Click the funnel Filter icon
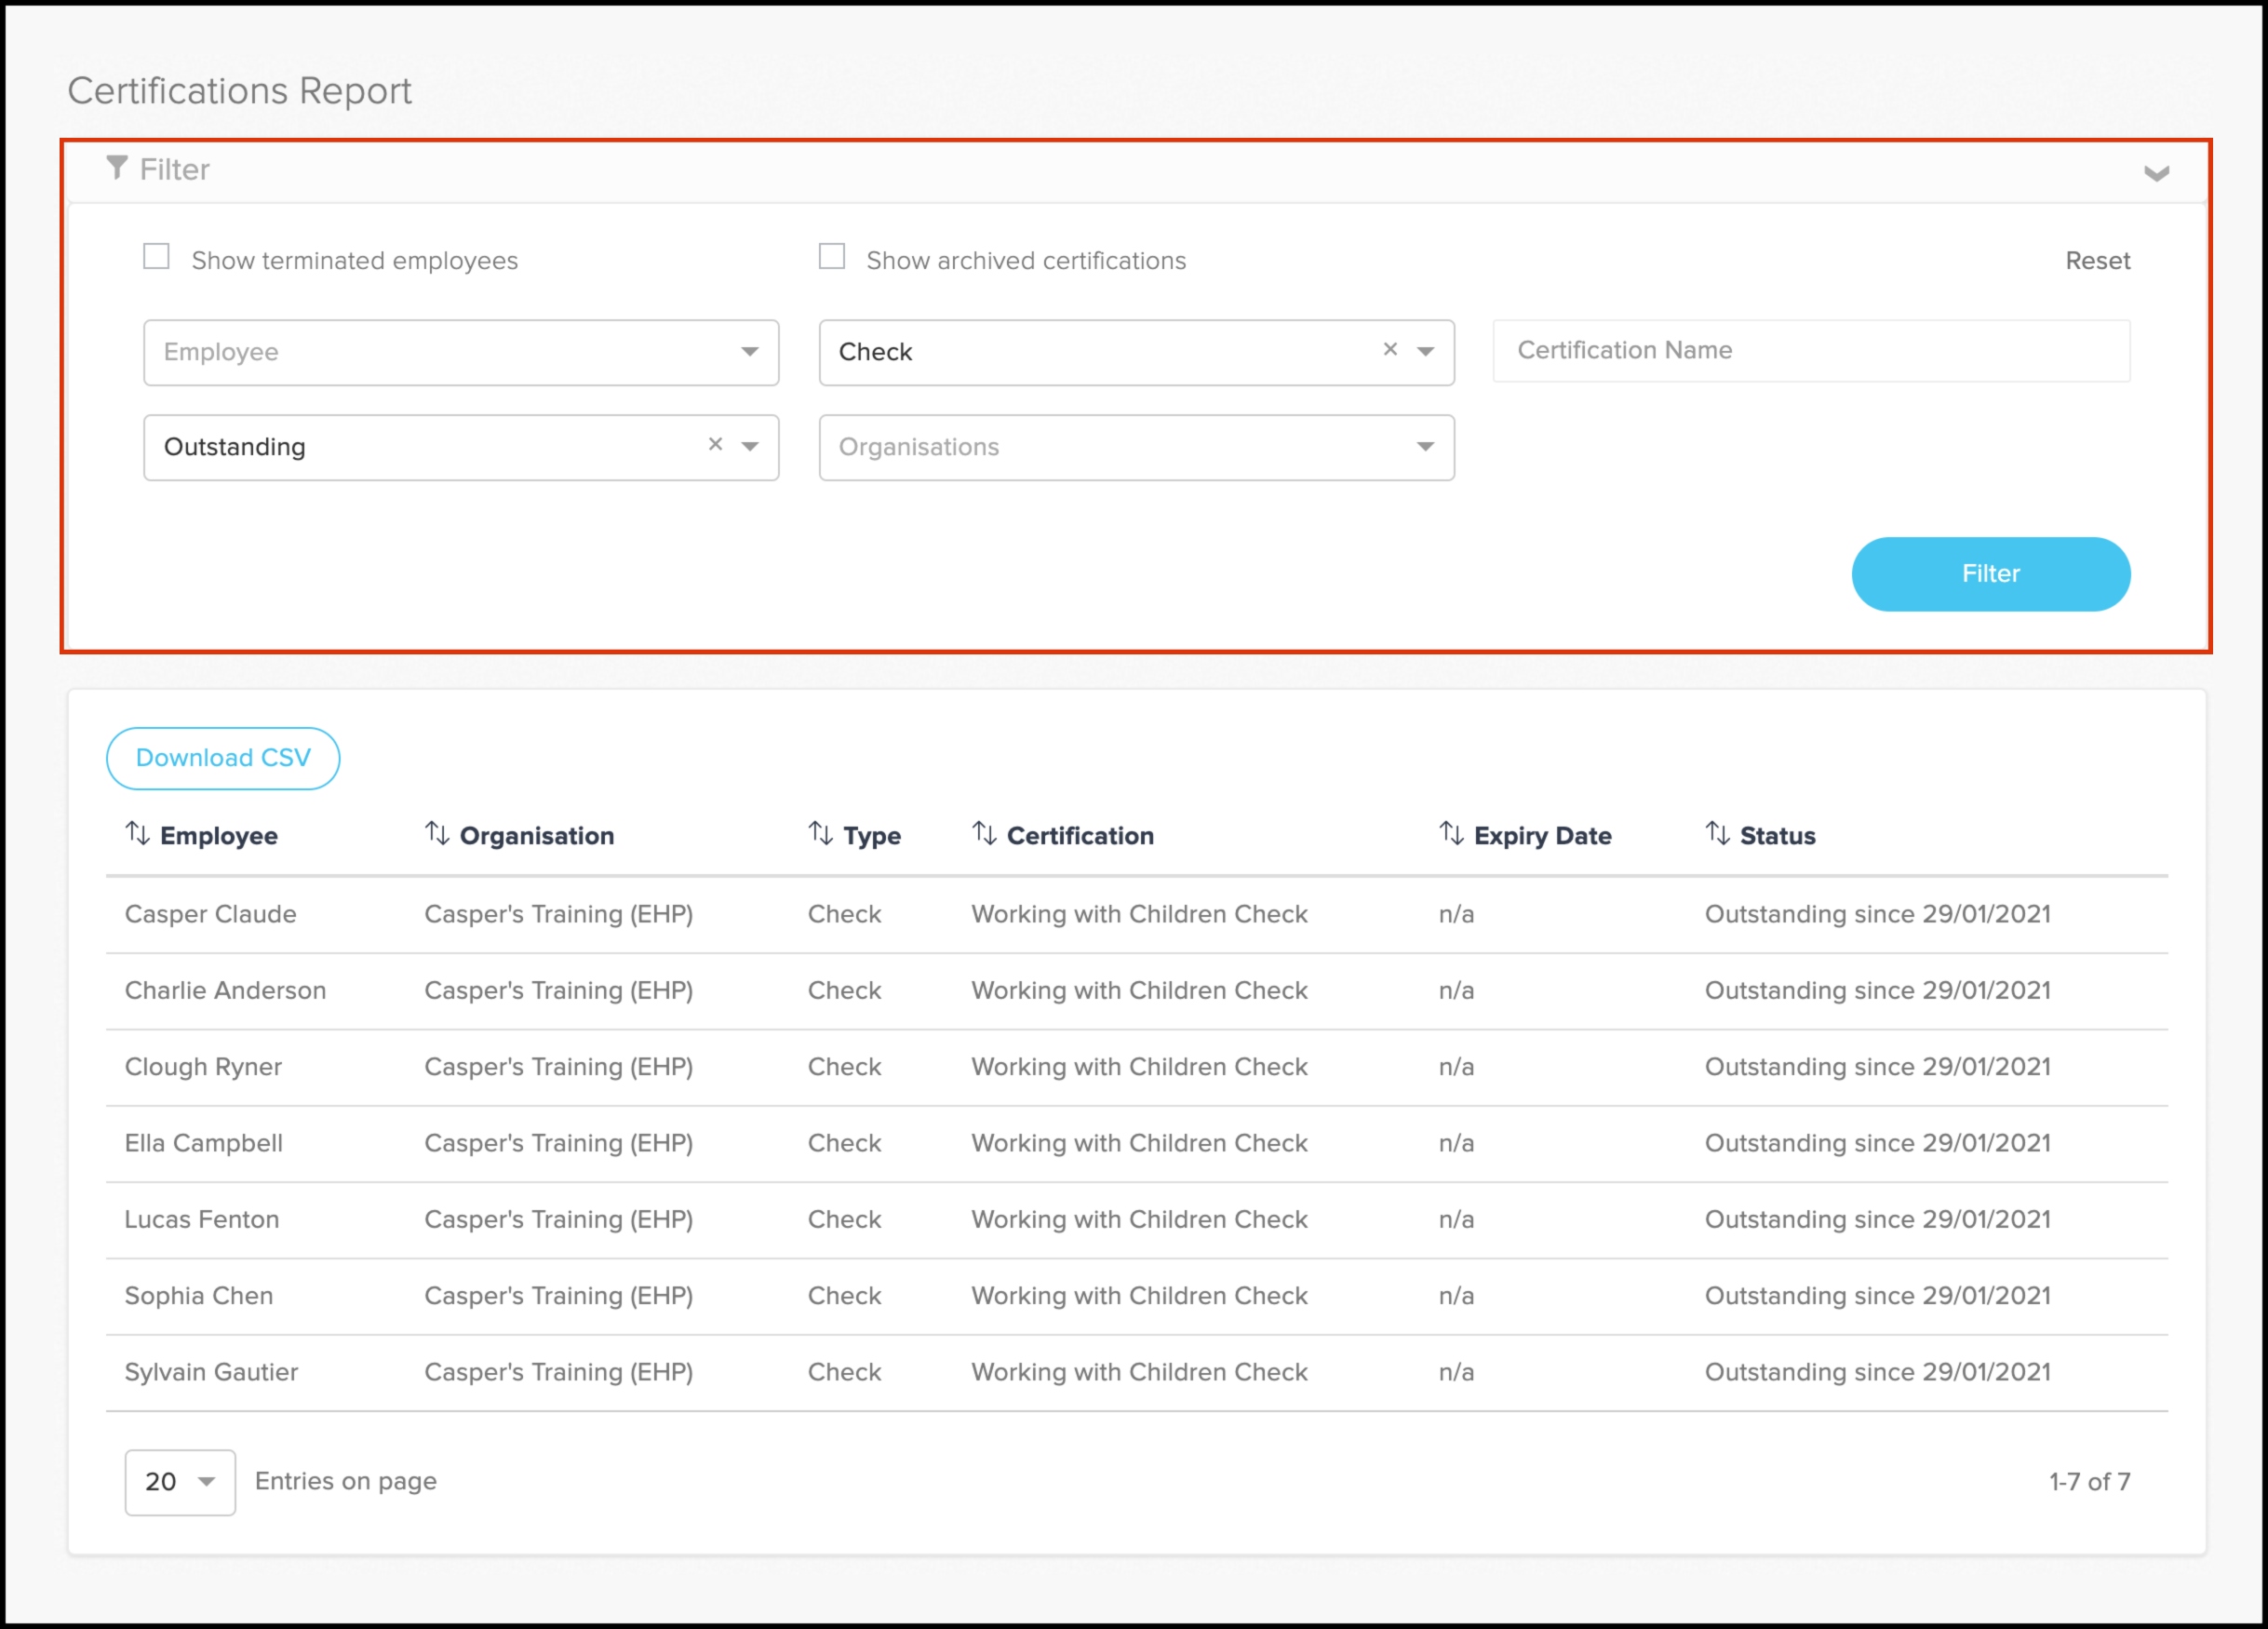2268x1629 pixels. coord(117,168)
